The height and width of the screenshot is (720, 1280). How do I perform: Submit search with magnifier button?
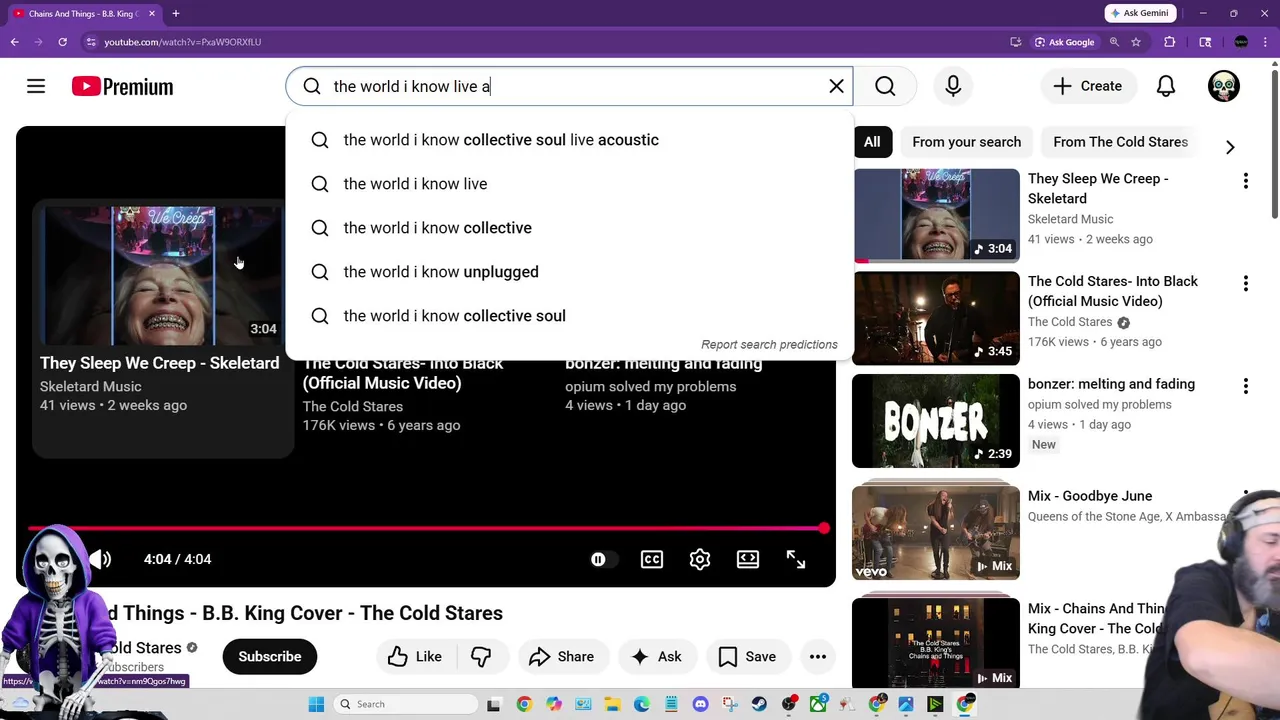pos(885,86)
